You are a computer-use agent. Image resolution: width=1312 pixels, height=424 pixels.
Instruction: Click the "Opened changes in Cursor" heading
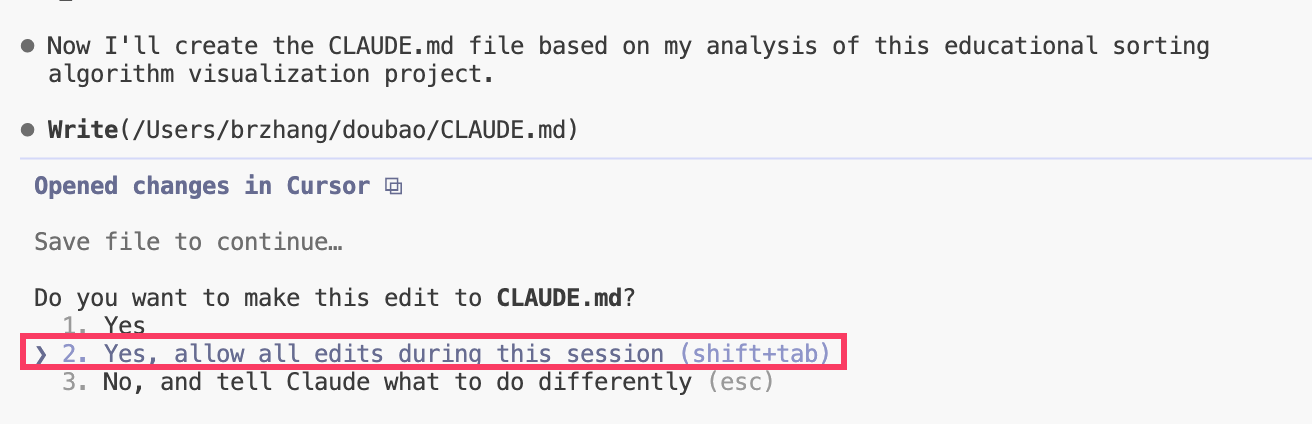(202, 186)
